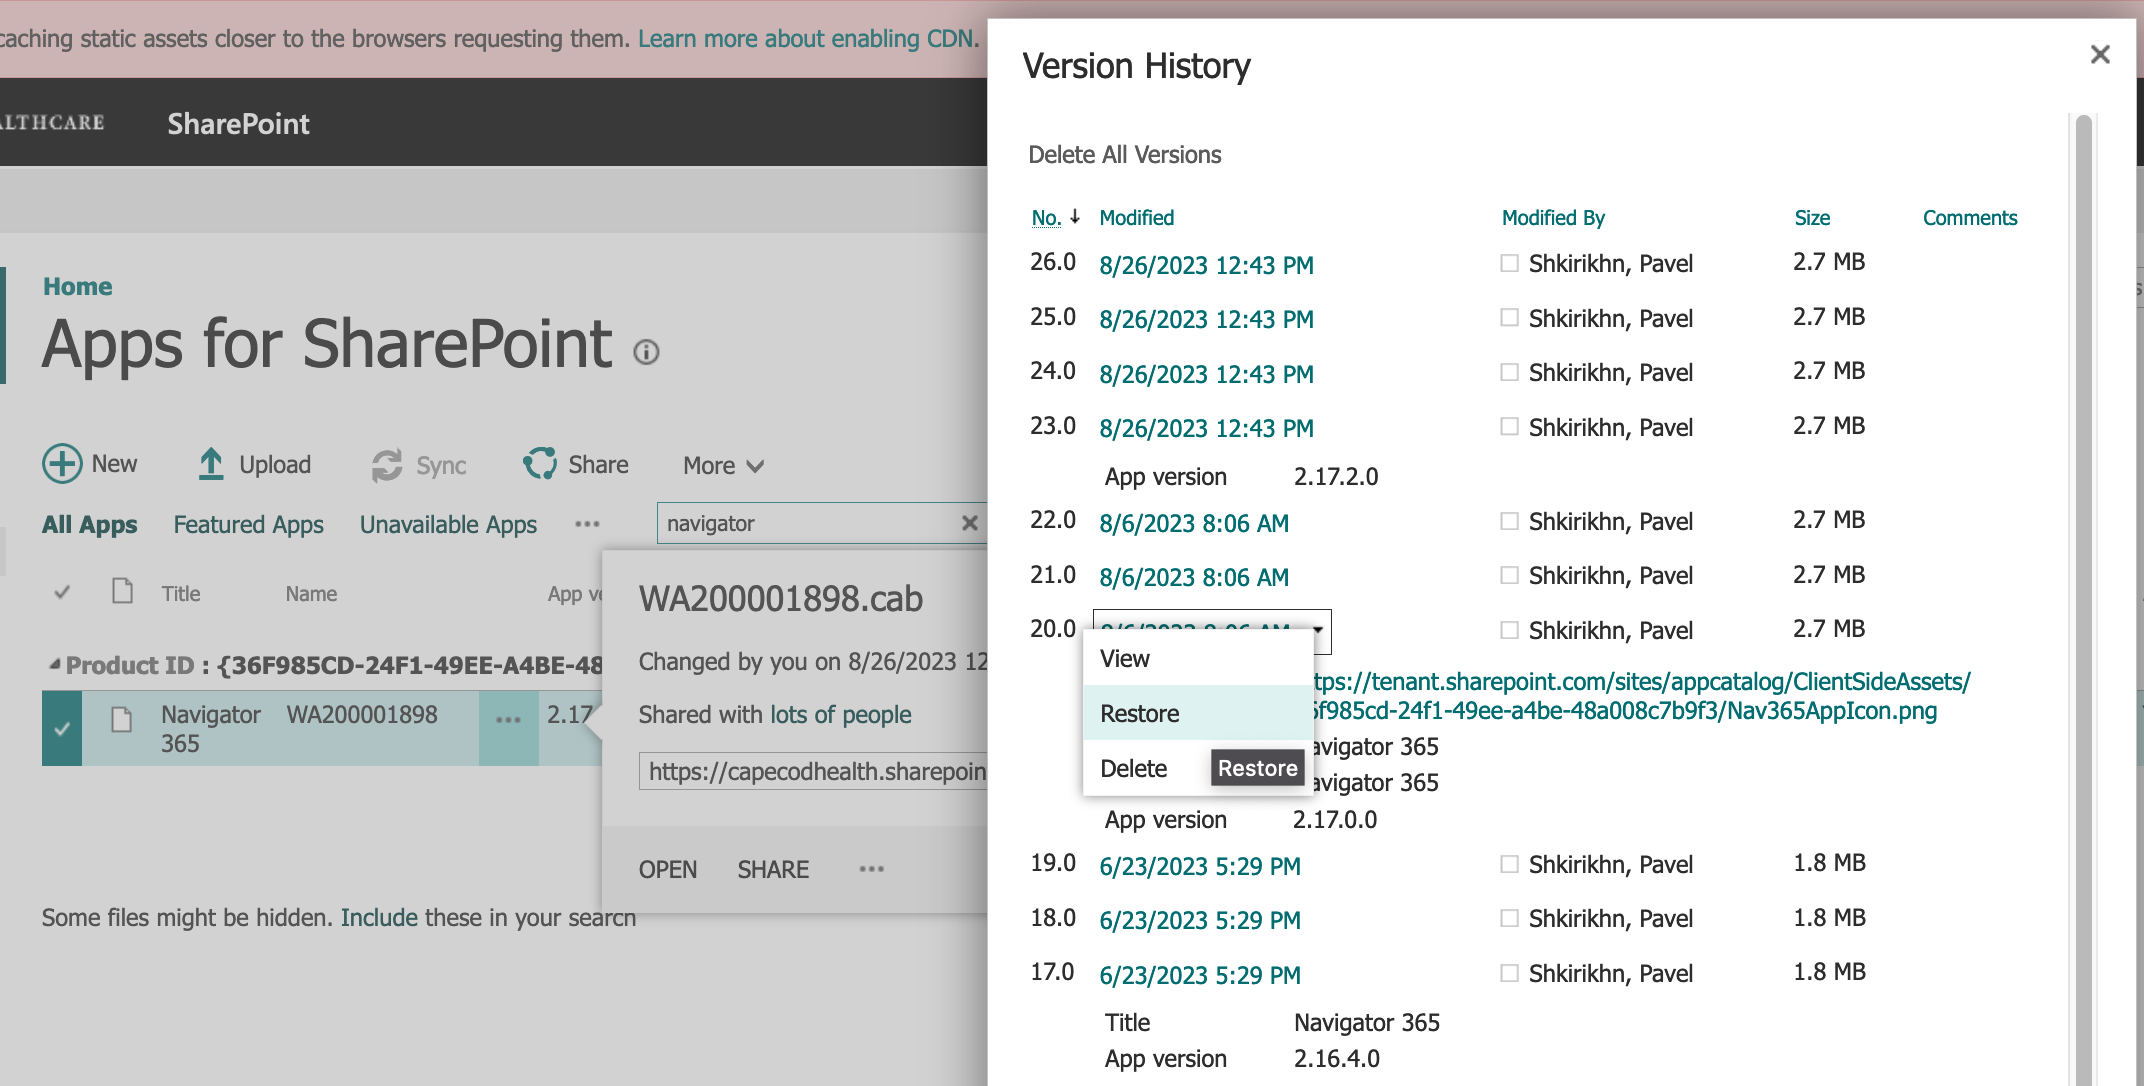Click Include hidden files link
Viewport: 2144px width, 1086px height.
point(379,917)
